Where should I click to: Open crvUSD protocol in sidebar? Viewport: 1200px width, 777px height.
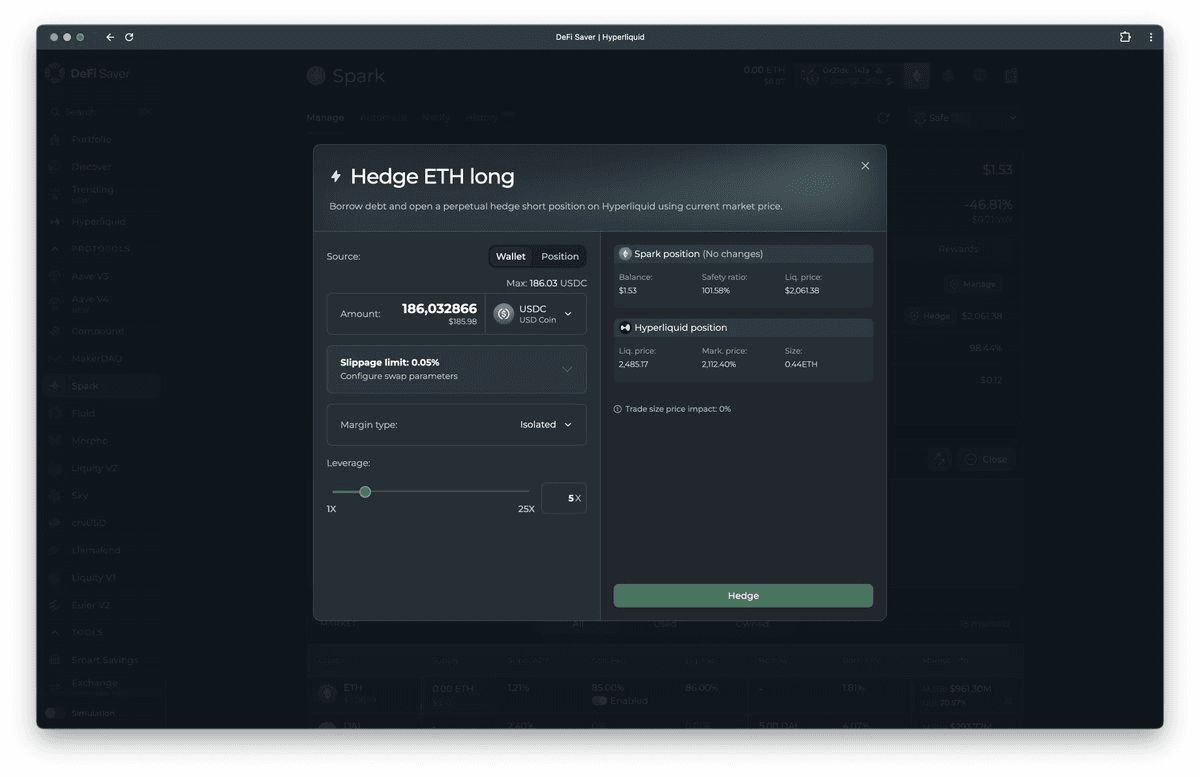click(89, 523)
